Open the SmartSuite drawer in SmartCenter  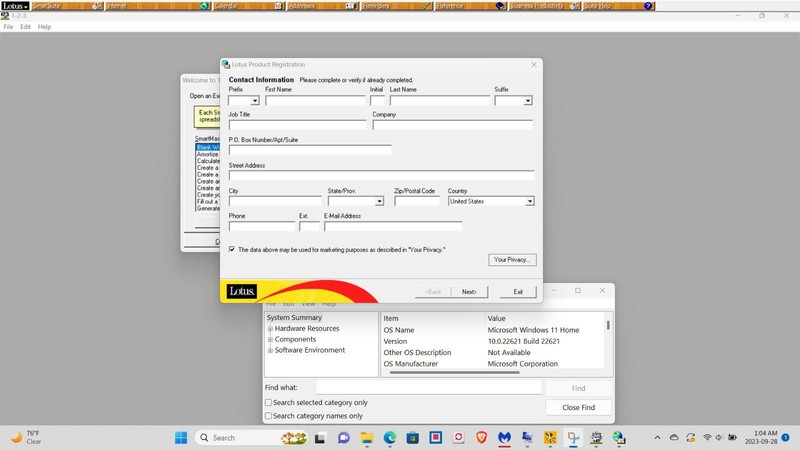click(67, 6)
